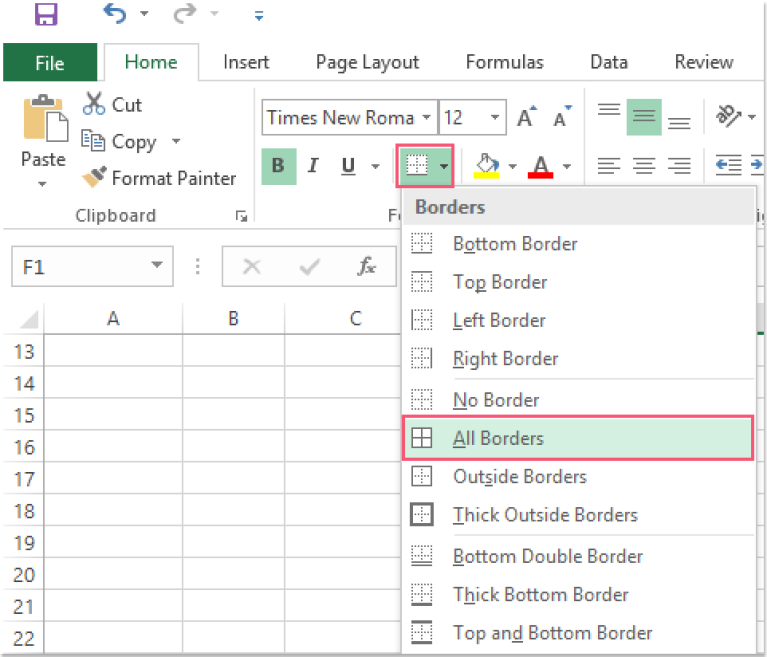
Task: Open the font name dropdown
Action: [427, 118]
